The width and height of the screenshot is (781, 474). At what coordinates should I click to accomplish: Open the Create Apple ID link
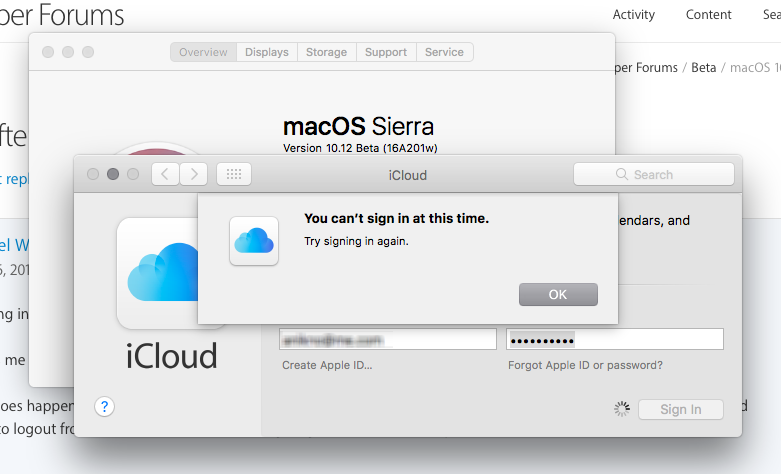tap(327, 365)
